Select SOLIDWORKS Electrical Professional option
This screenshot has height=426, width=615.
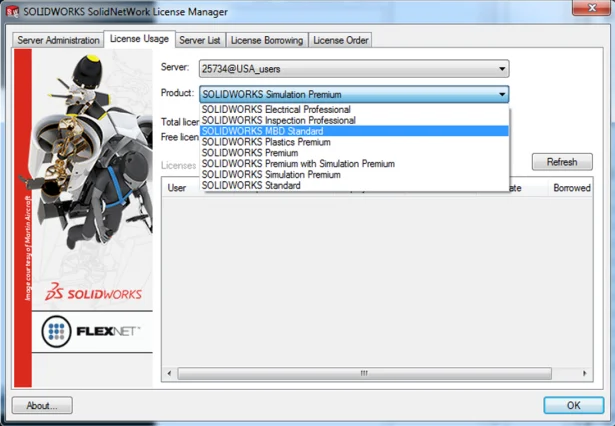[276, 109]
